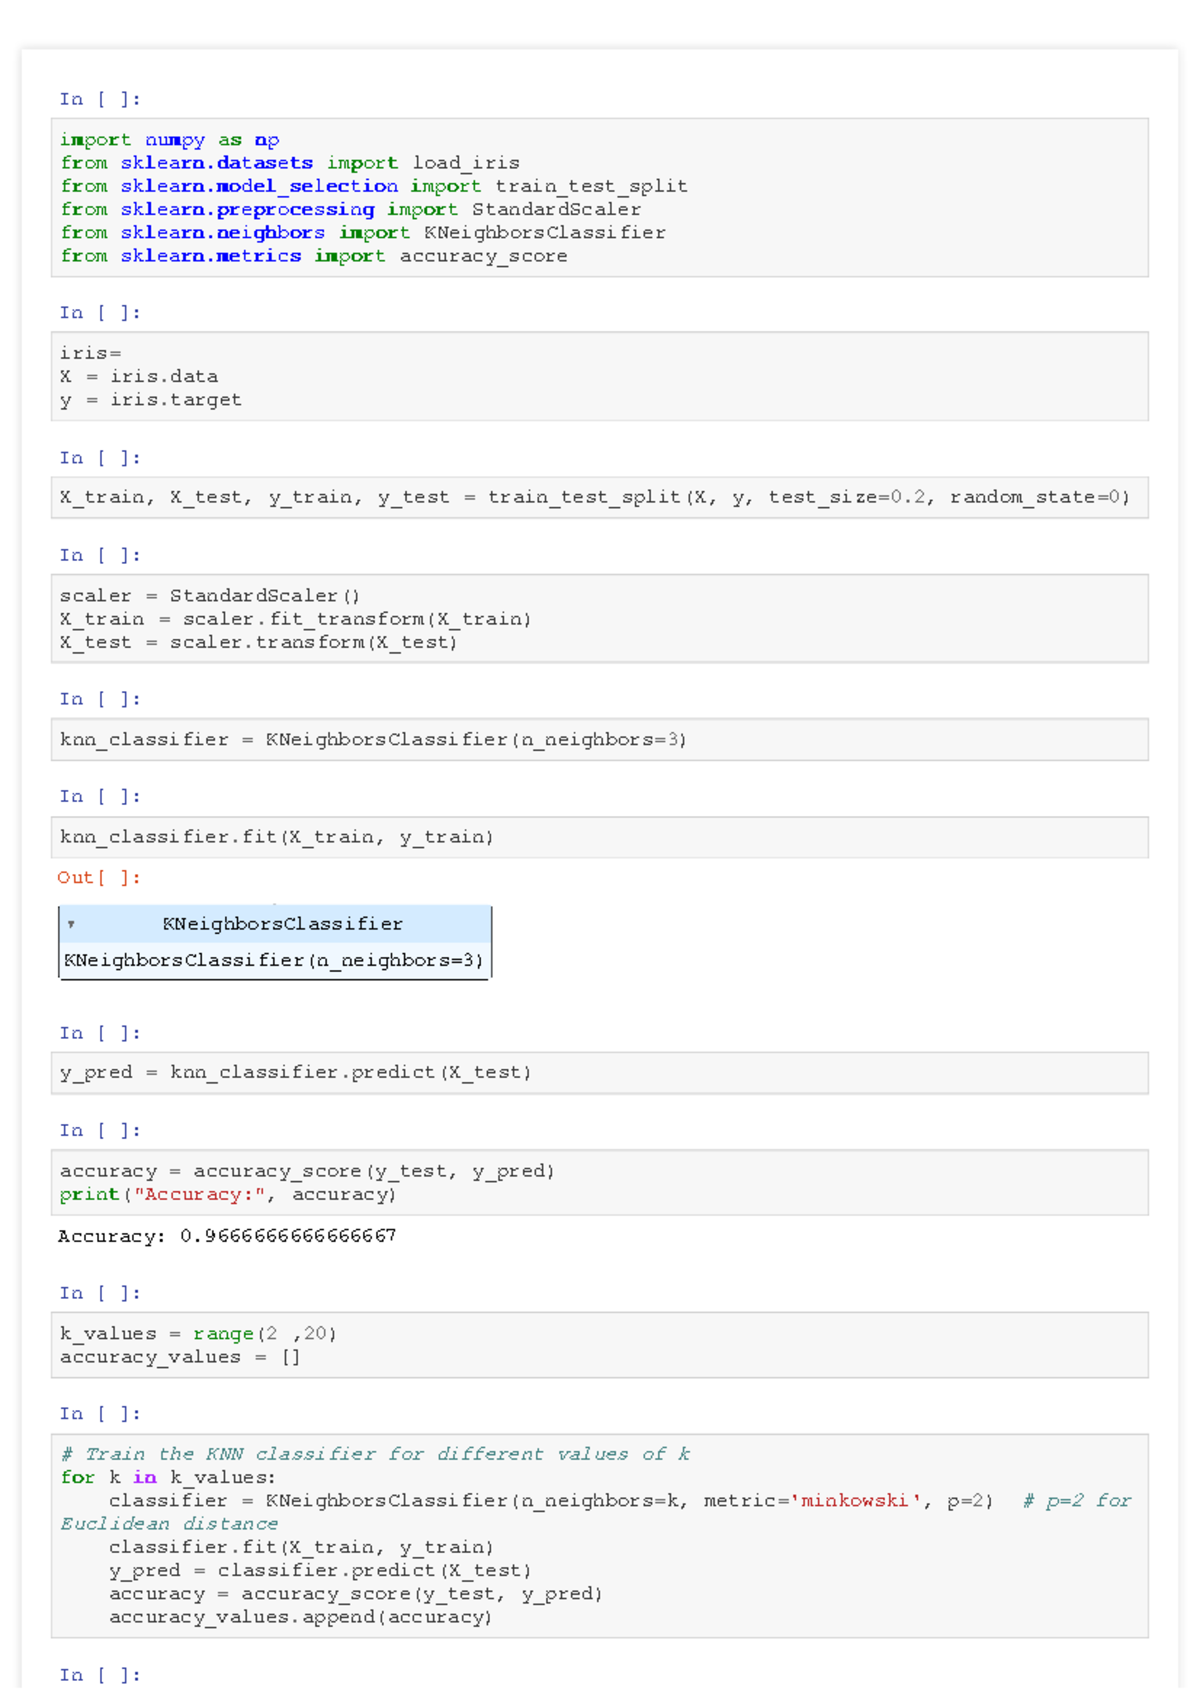Click the KNeighborsClassifier header in the output widget
The image size is (1200, 1698).
(276, 924)
